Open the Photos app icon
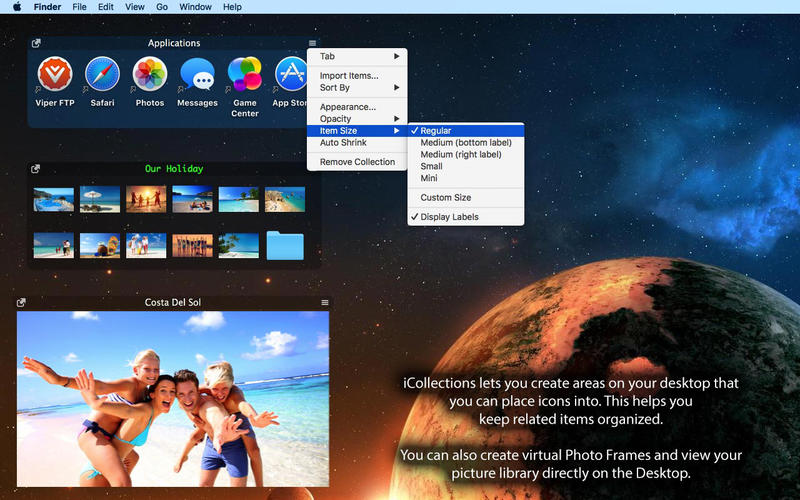The image size is (800, 500). (150, 75)
